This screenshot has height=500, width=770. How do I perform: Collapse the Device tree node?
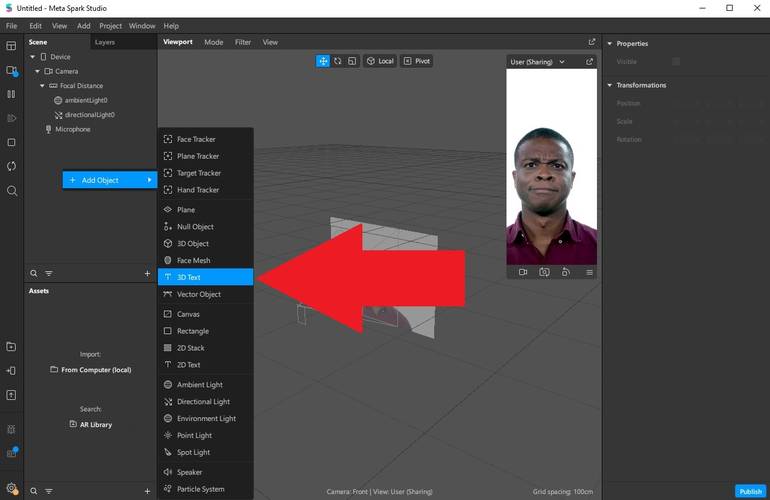tap(32, 57)
